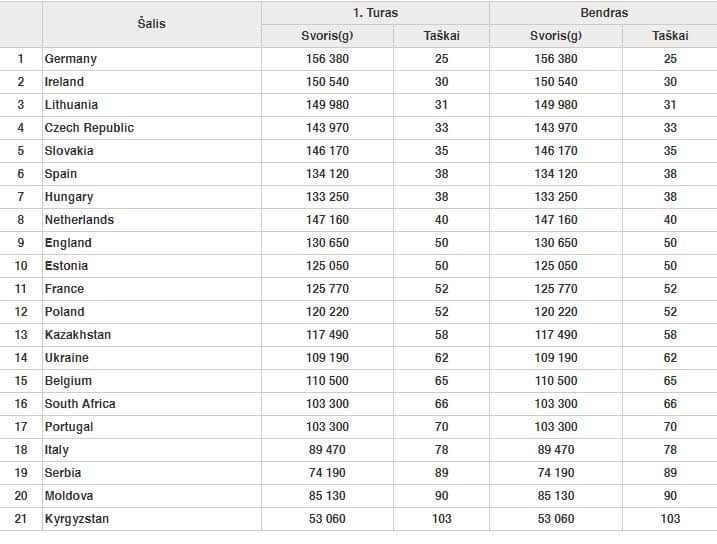Click the Kazakhstan country name

click(78, 335)
